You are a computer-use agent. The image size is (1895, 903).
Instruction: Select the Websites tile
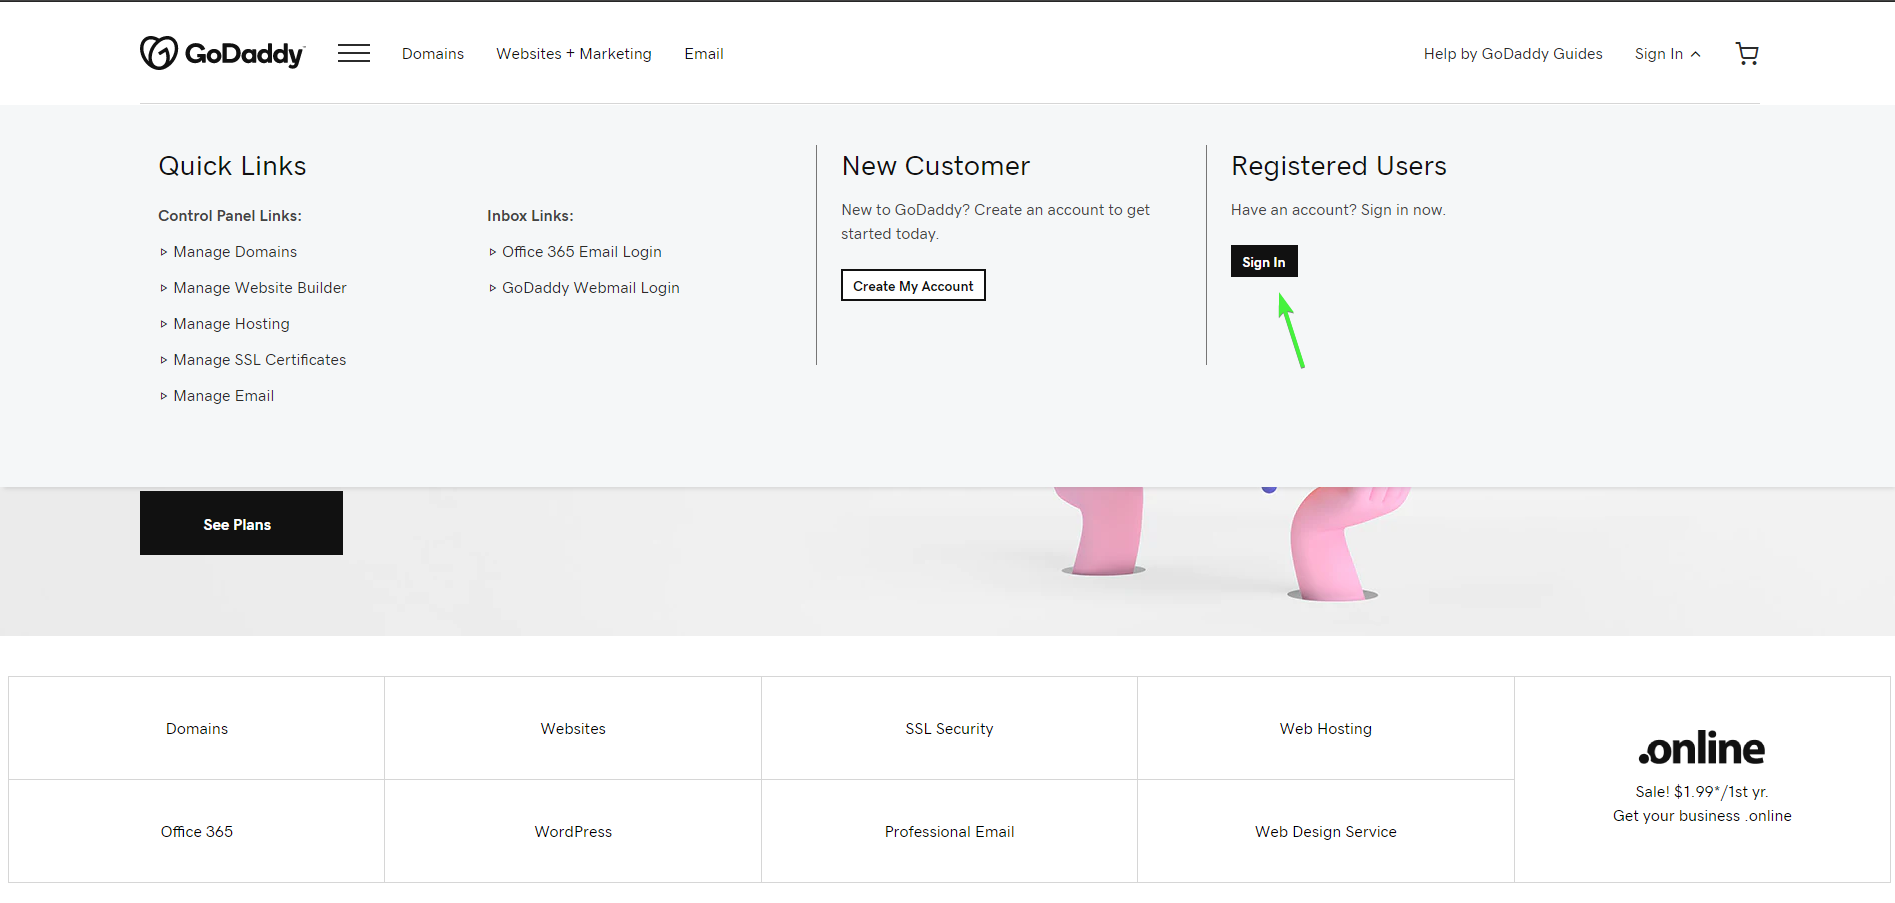(573, 728)
